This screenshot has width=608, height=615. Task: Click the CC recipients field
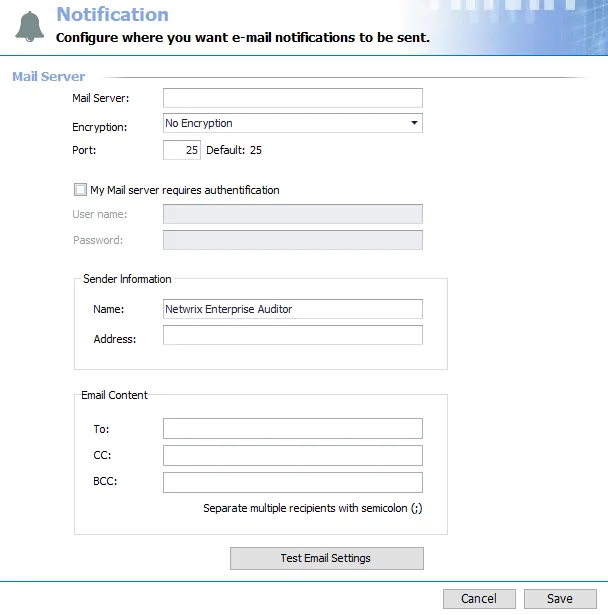click(293, 455)
